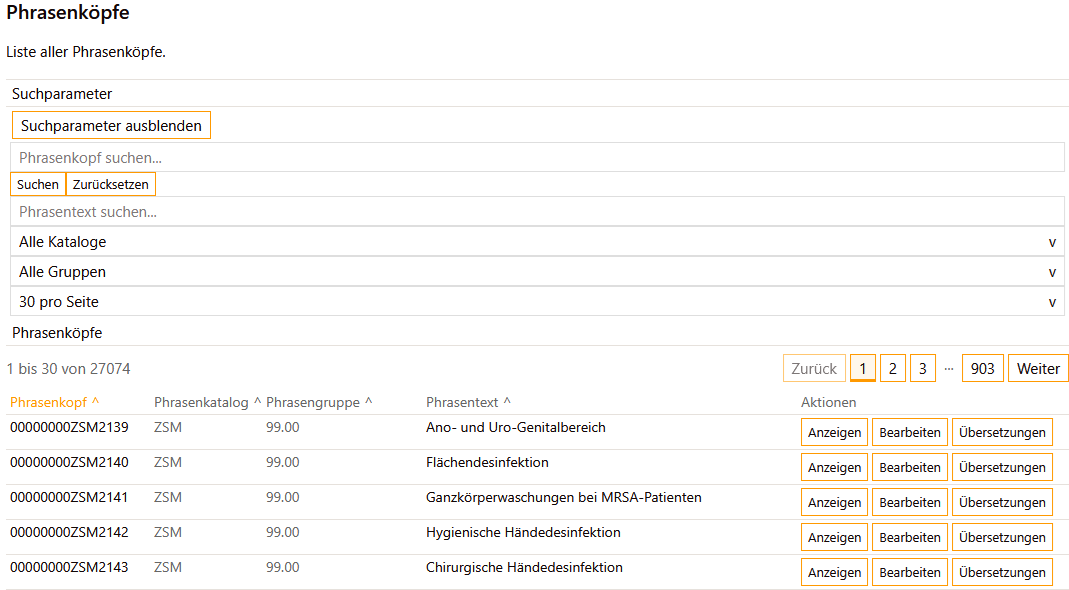
Task: Click ZSM catalog in ZSM2139 row
Action: tap(168, 428)
